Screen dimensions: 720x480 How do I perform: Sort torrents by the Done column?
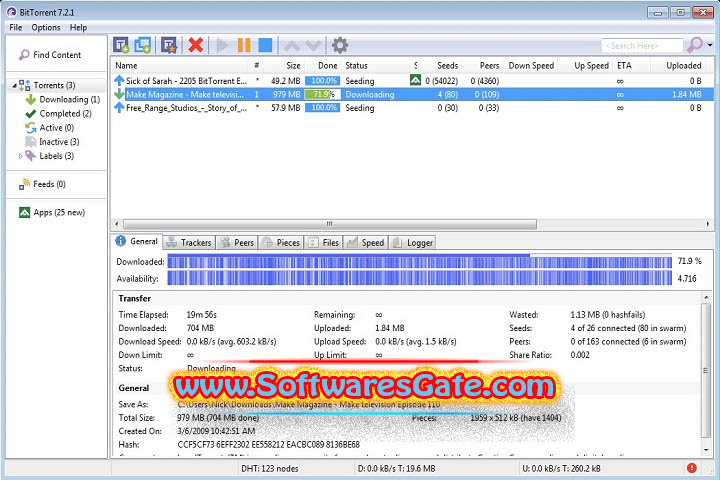[327, 66]
